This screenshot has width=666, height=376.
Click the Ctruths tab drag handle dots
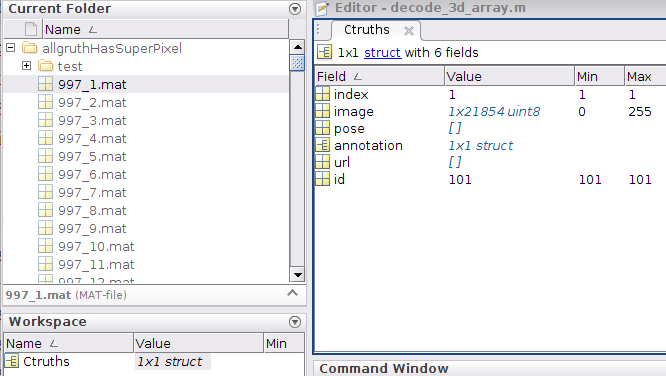click(318, 30)
